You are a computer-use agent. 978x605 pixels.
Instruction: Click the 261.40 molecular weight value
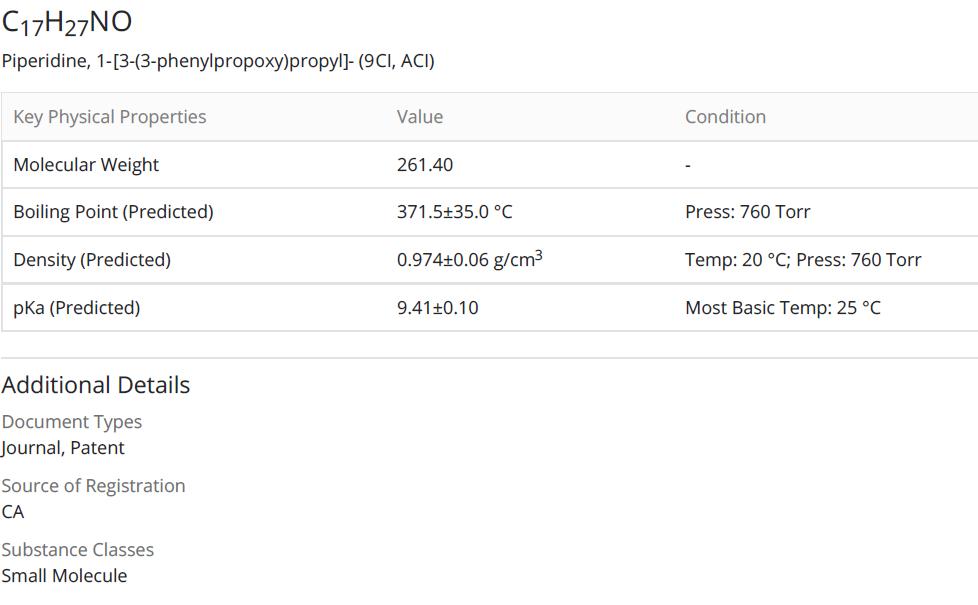[x=425, y=165]
